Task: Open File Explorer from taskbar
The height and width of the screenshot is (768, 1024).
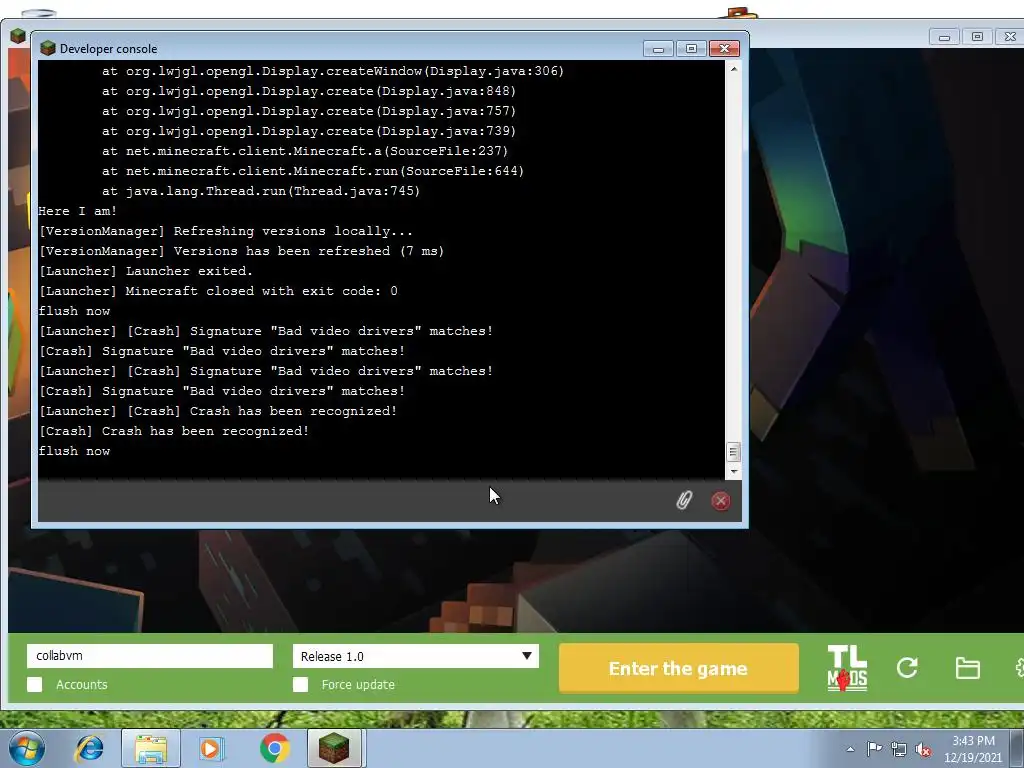Action: click(150, 748)
